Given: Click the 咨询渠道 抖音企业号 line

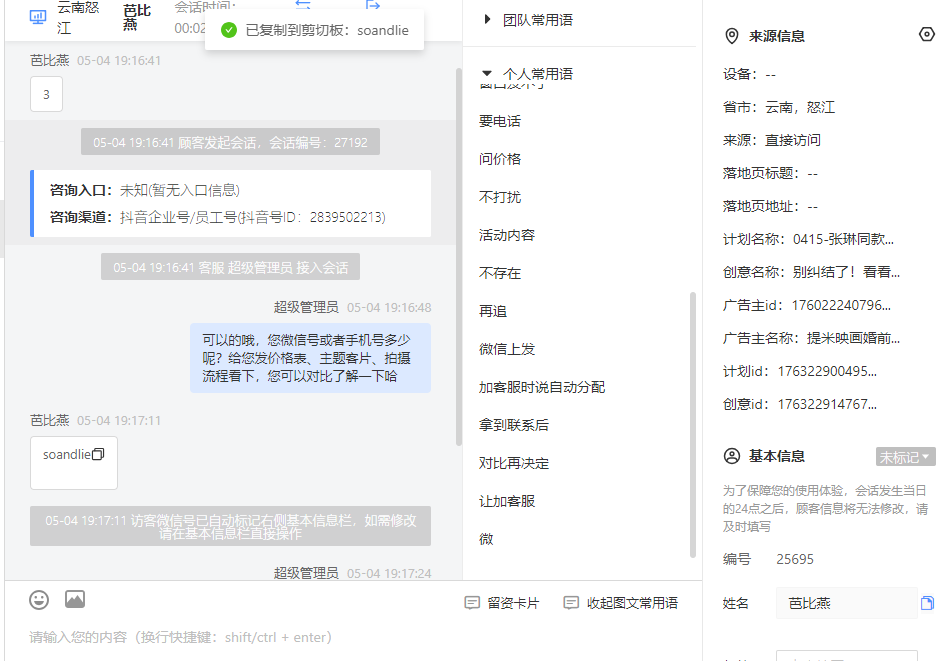Looking at the screenshot, I should [x=218, y=217].
